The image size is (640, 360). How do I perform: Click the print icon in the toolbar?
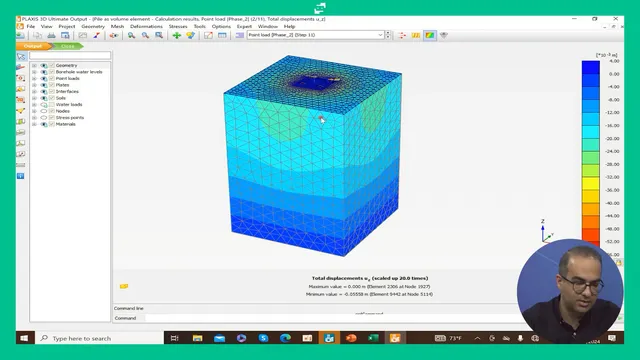click(51, 36)
